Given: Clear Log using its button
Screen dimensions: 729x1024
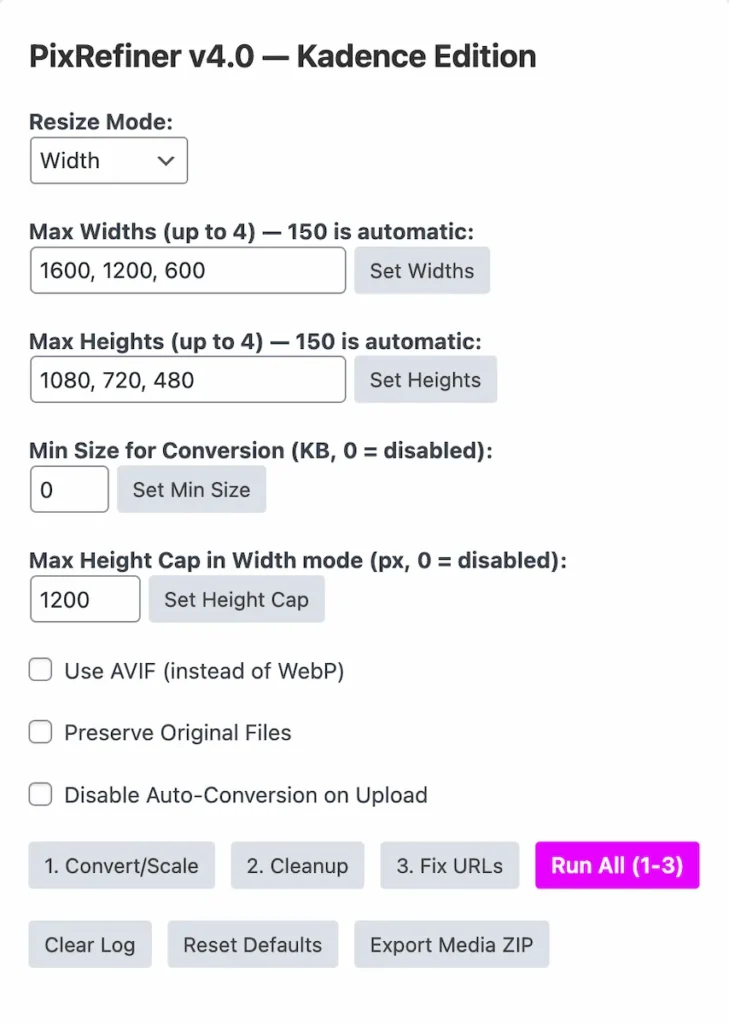Looking at the screenshot, I should click(90, 945).
